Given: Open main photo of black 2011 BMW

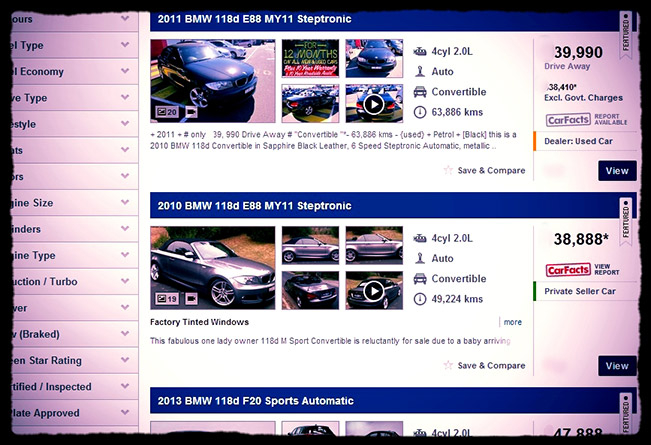Looking at the screenshot, I should click(213, 81).
